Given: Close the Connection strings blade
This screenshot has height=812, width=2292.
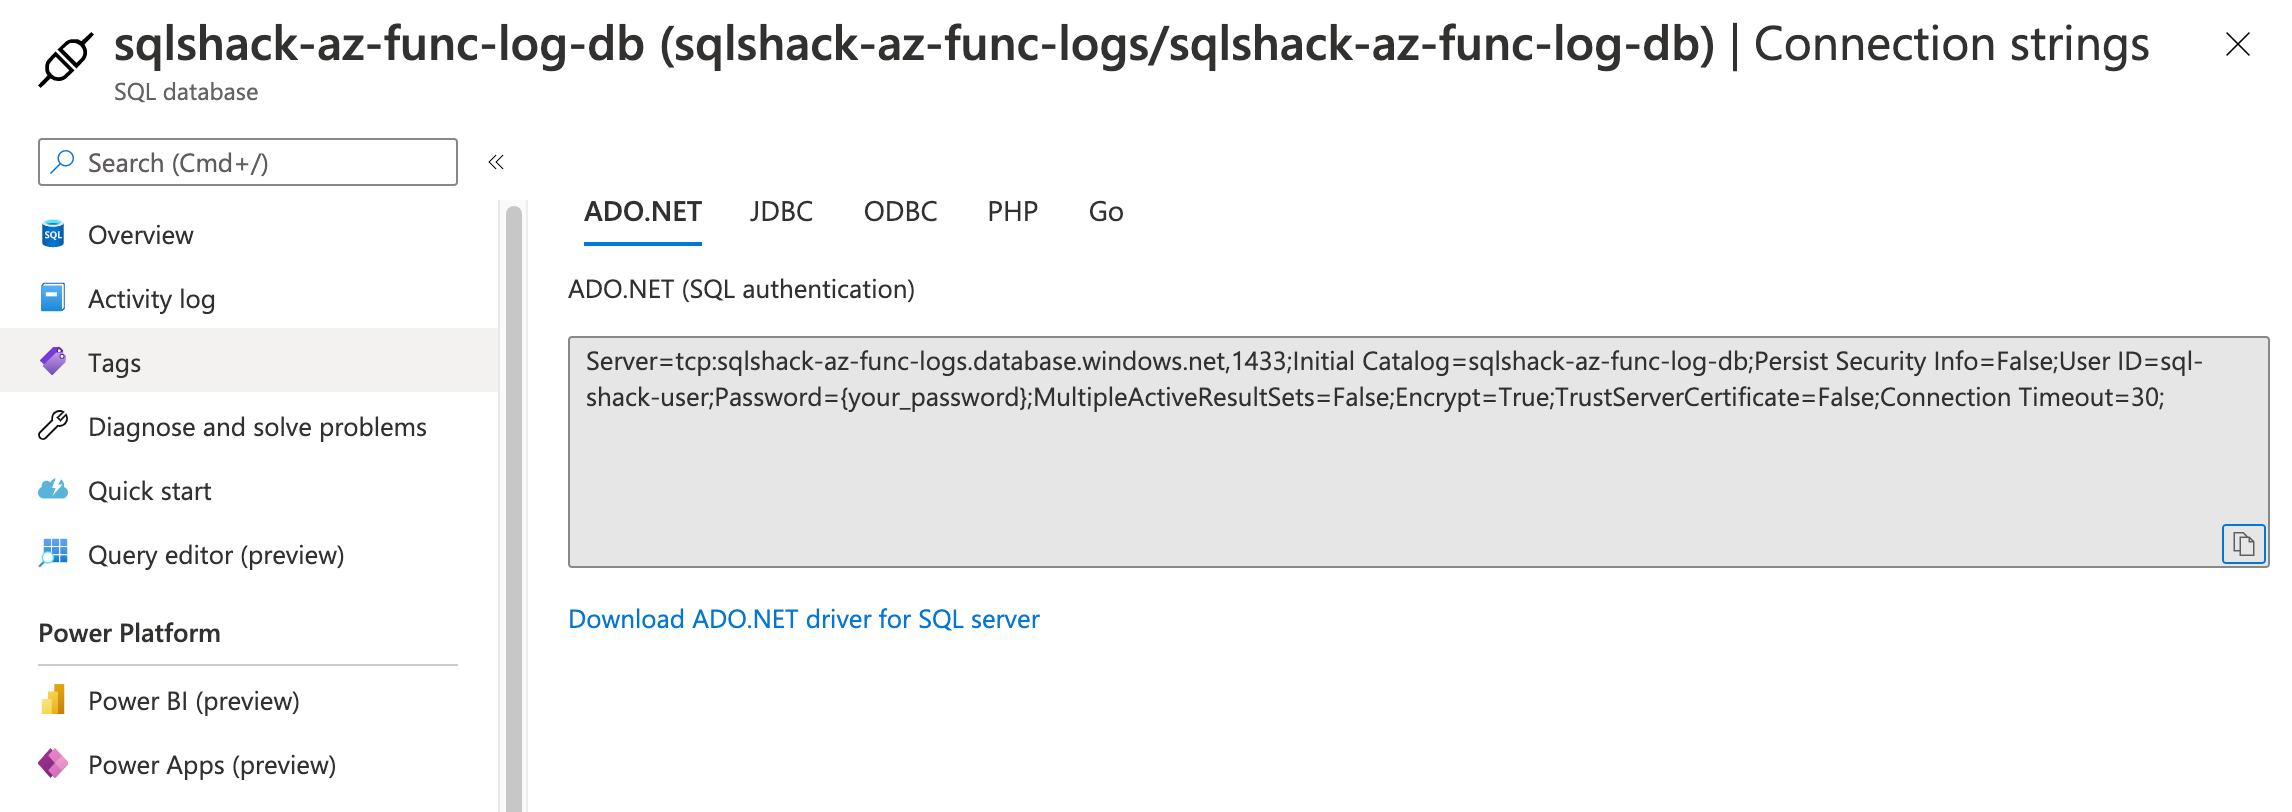Looking at the screenshot, I should pyautogui.click(x=2237, y=44).
